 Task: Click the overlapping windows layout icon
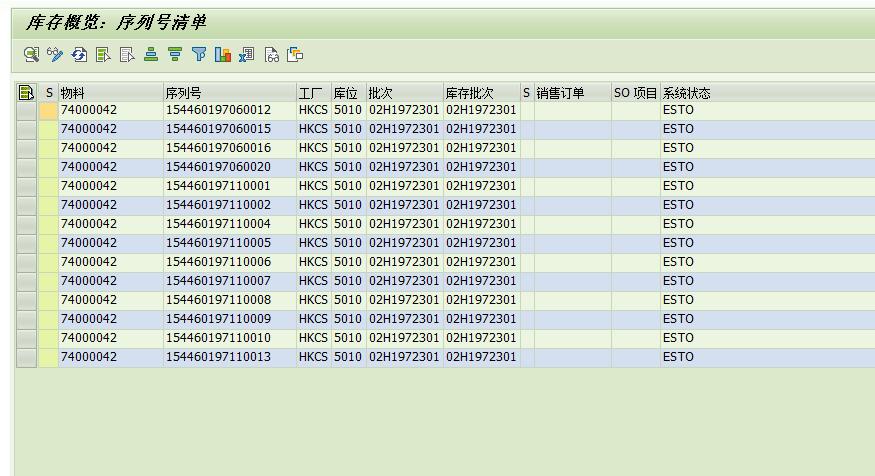tap(295, 55)
